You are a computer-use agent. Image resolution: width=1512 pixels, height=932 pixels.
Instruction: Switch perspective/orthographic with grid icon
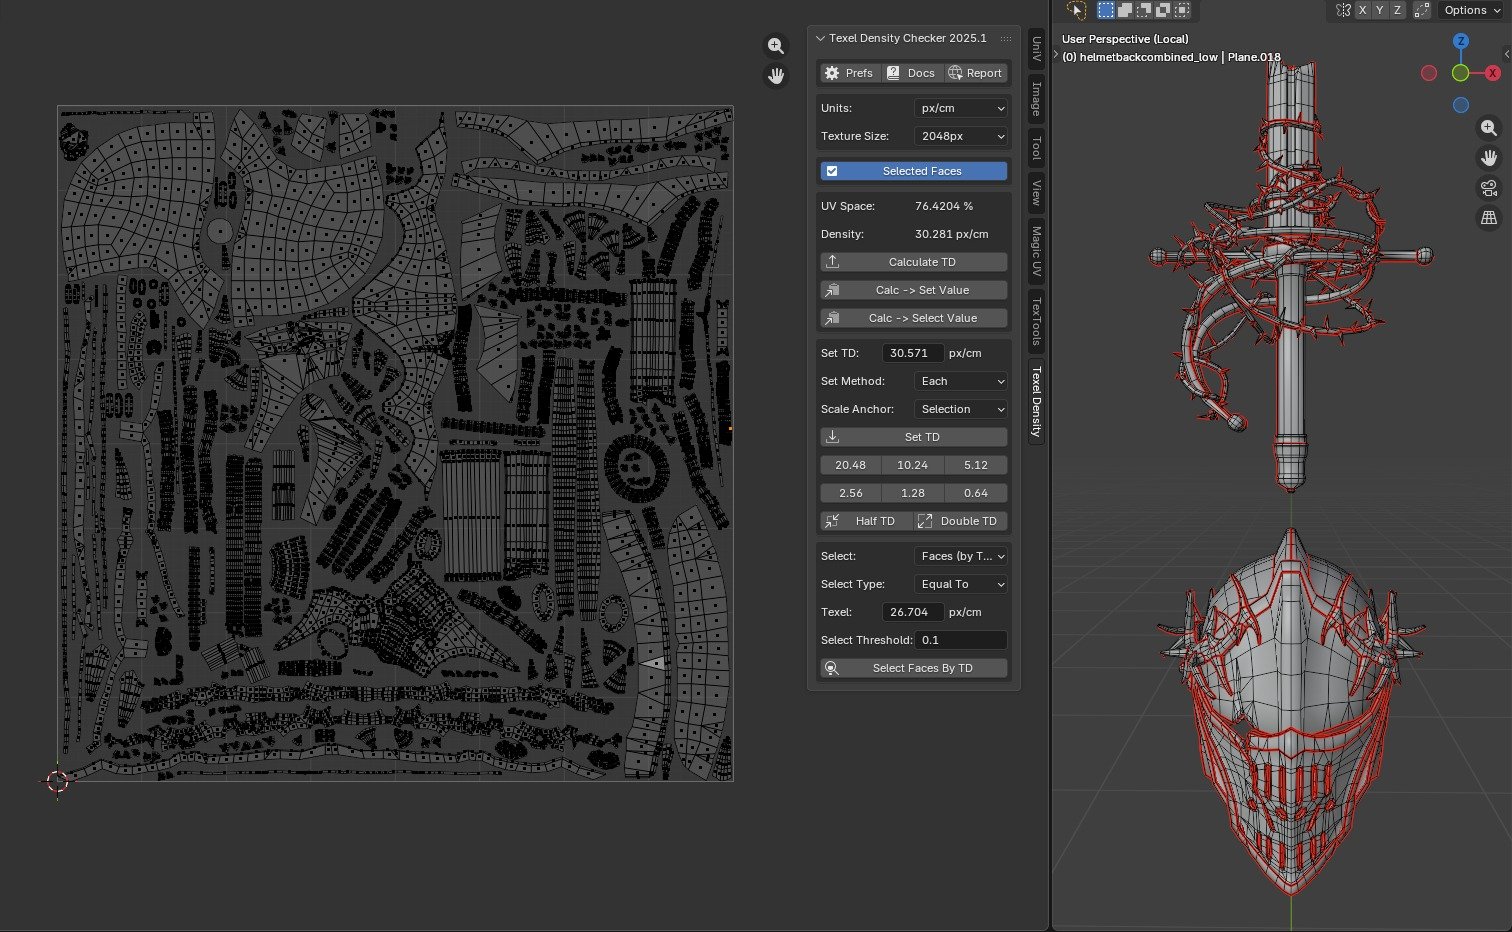(1489, 218)
